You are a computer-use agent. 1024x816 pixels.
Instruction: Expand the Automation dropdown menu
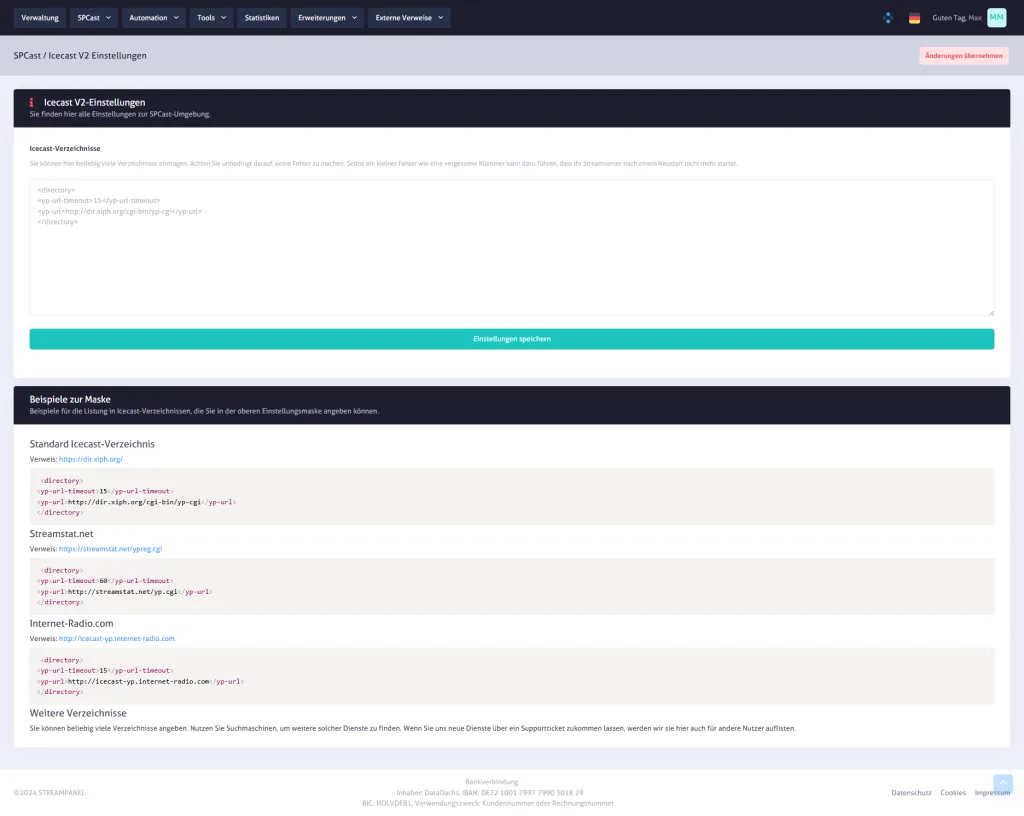point(154,18)
